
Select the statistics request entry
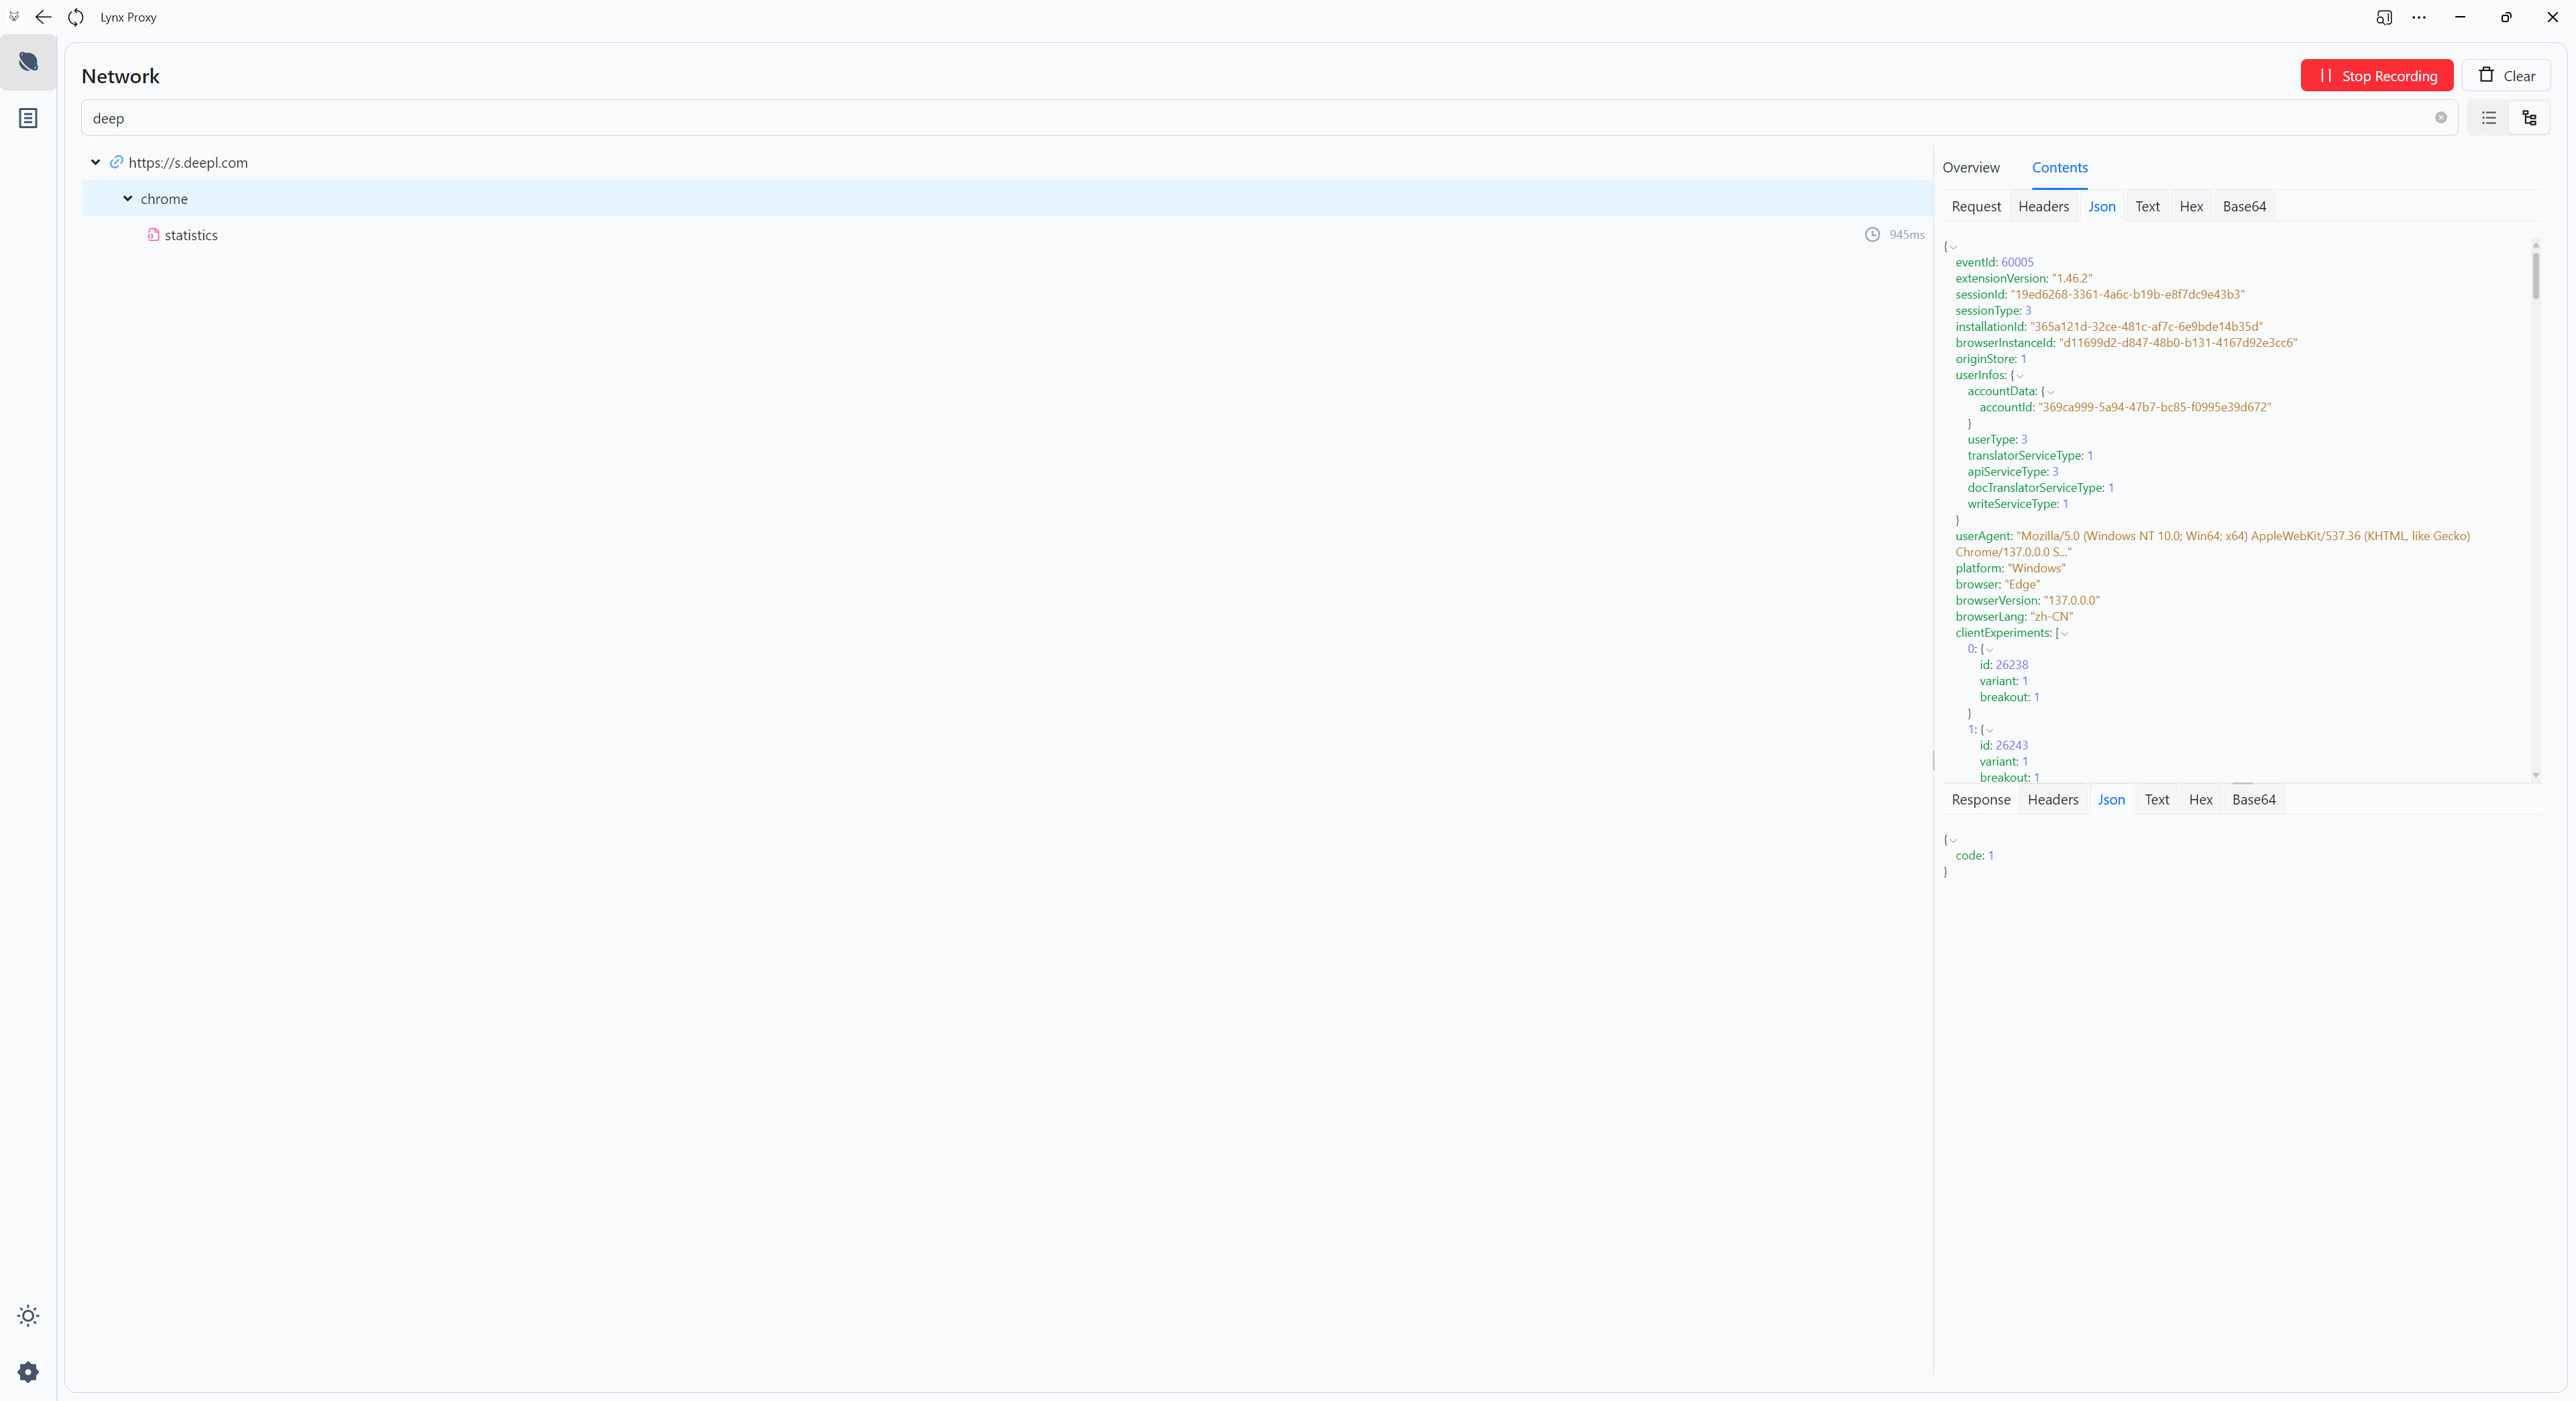[190, 235]
